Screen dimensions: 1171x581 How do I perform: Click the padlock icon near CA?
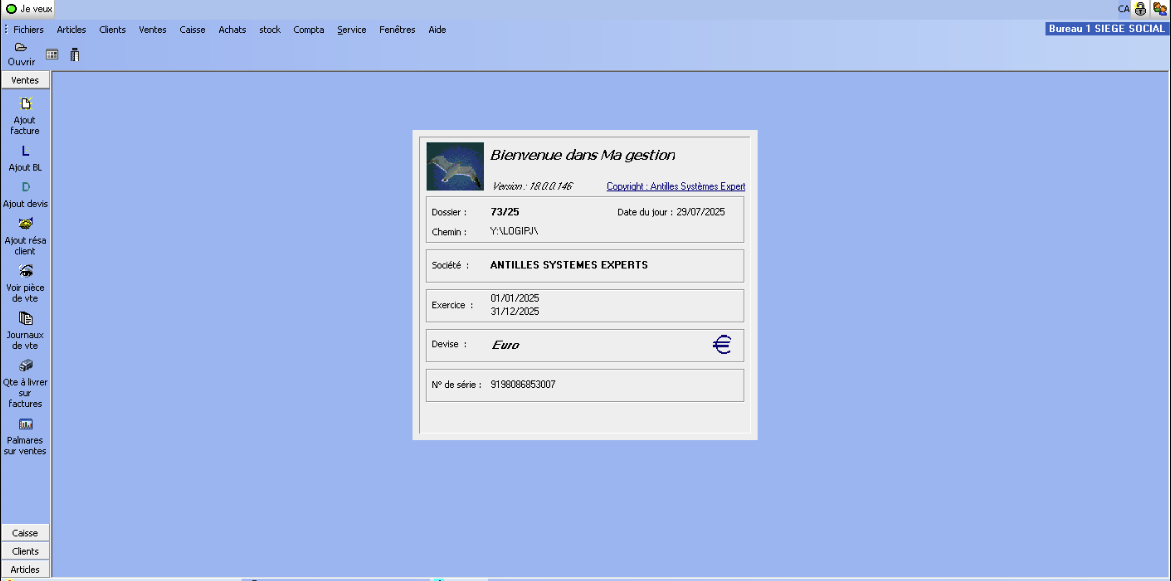pyautogui.click(x=1140, y=8)
